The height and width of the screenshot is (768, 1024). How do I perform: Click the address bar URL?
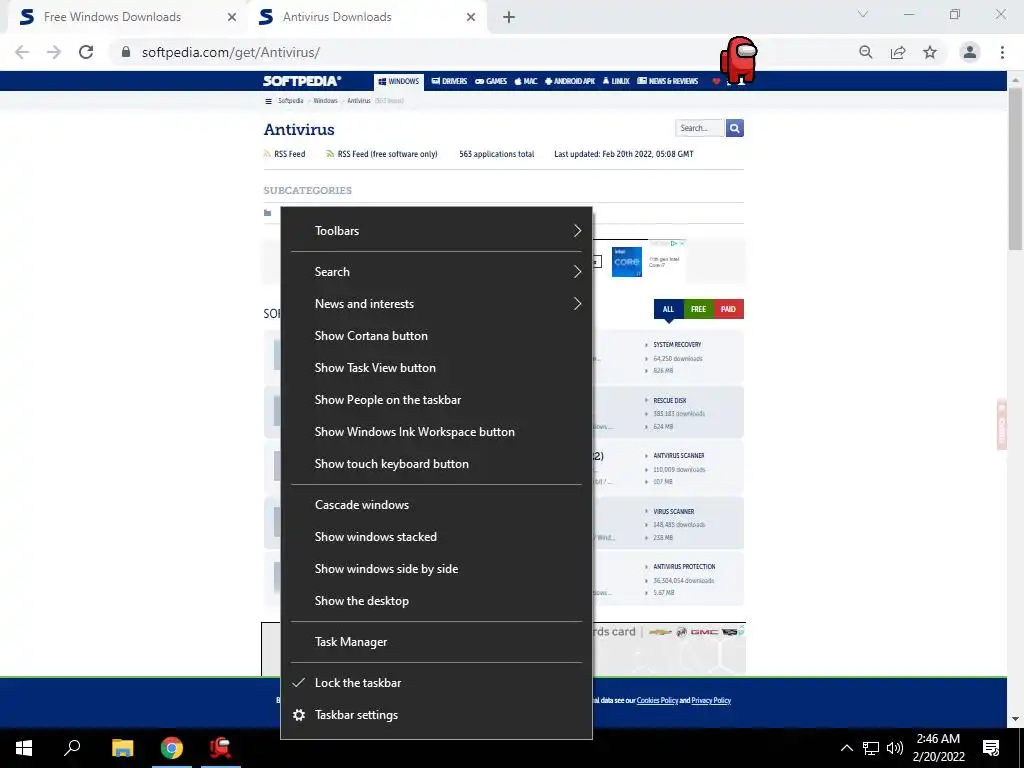pyautogui.click(x=231, y=52)
